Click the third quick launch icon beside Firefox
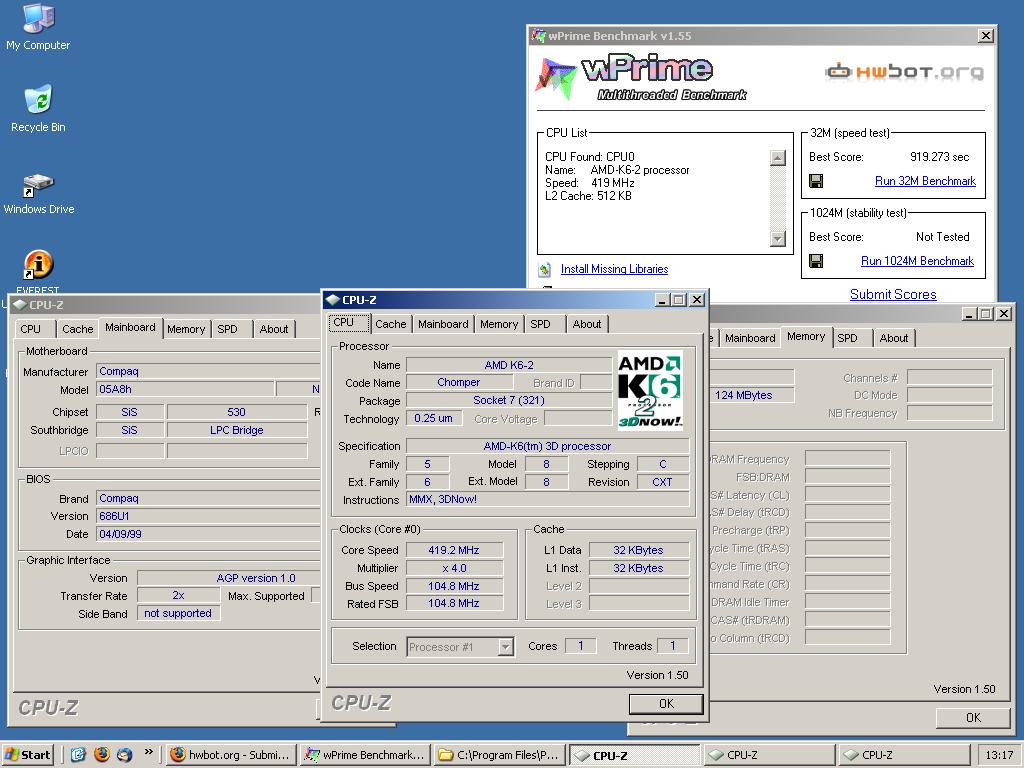The width and height of the screenshot is (1024, 768). point(124,754)
